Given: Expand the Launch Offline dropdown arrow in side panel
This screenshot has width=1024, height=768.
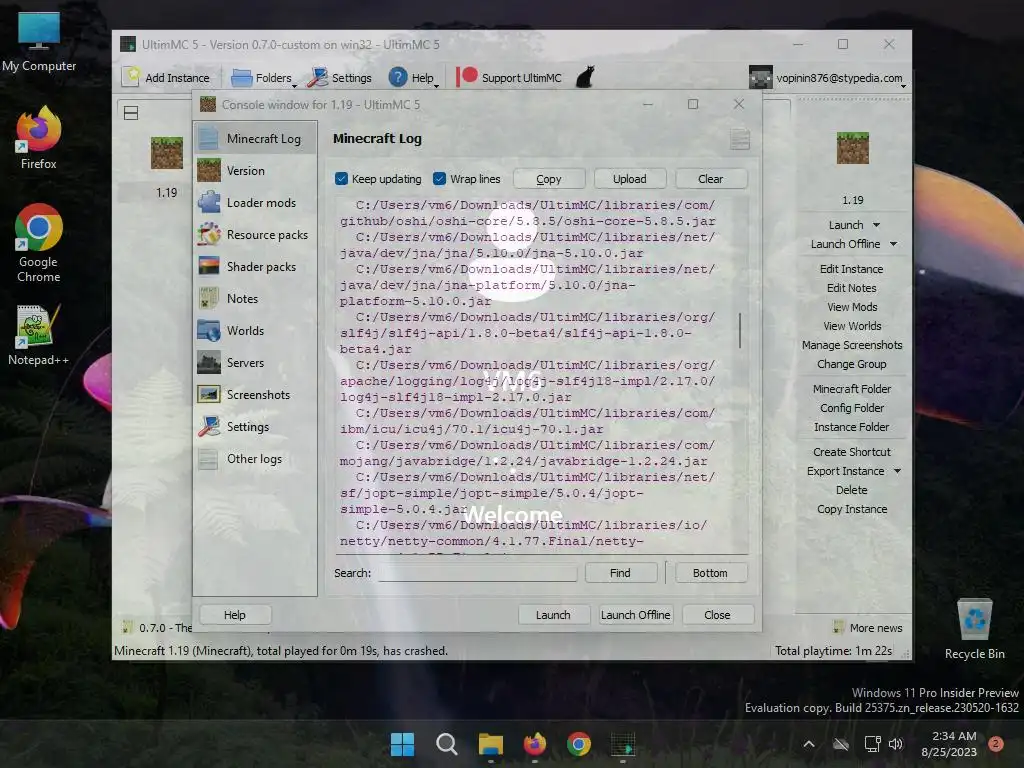Looking at the screenshot, I should pos(893,244).
